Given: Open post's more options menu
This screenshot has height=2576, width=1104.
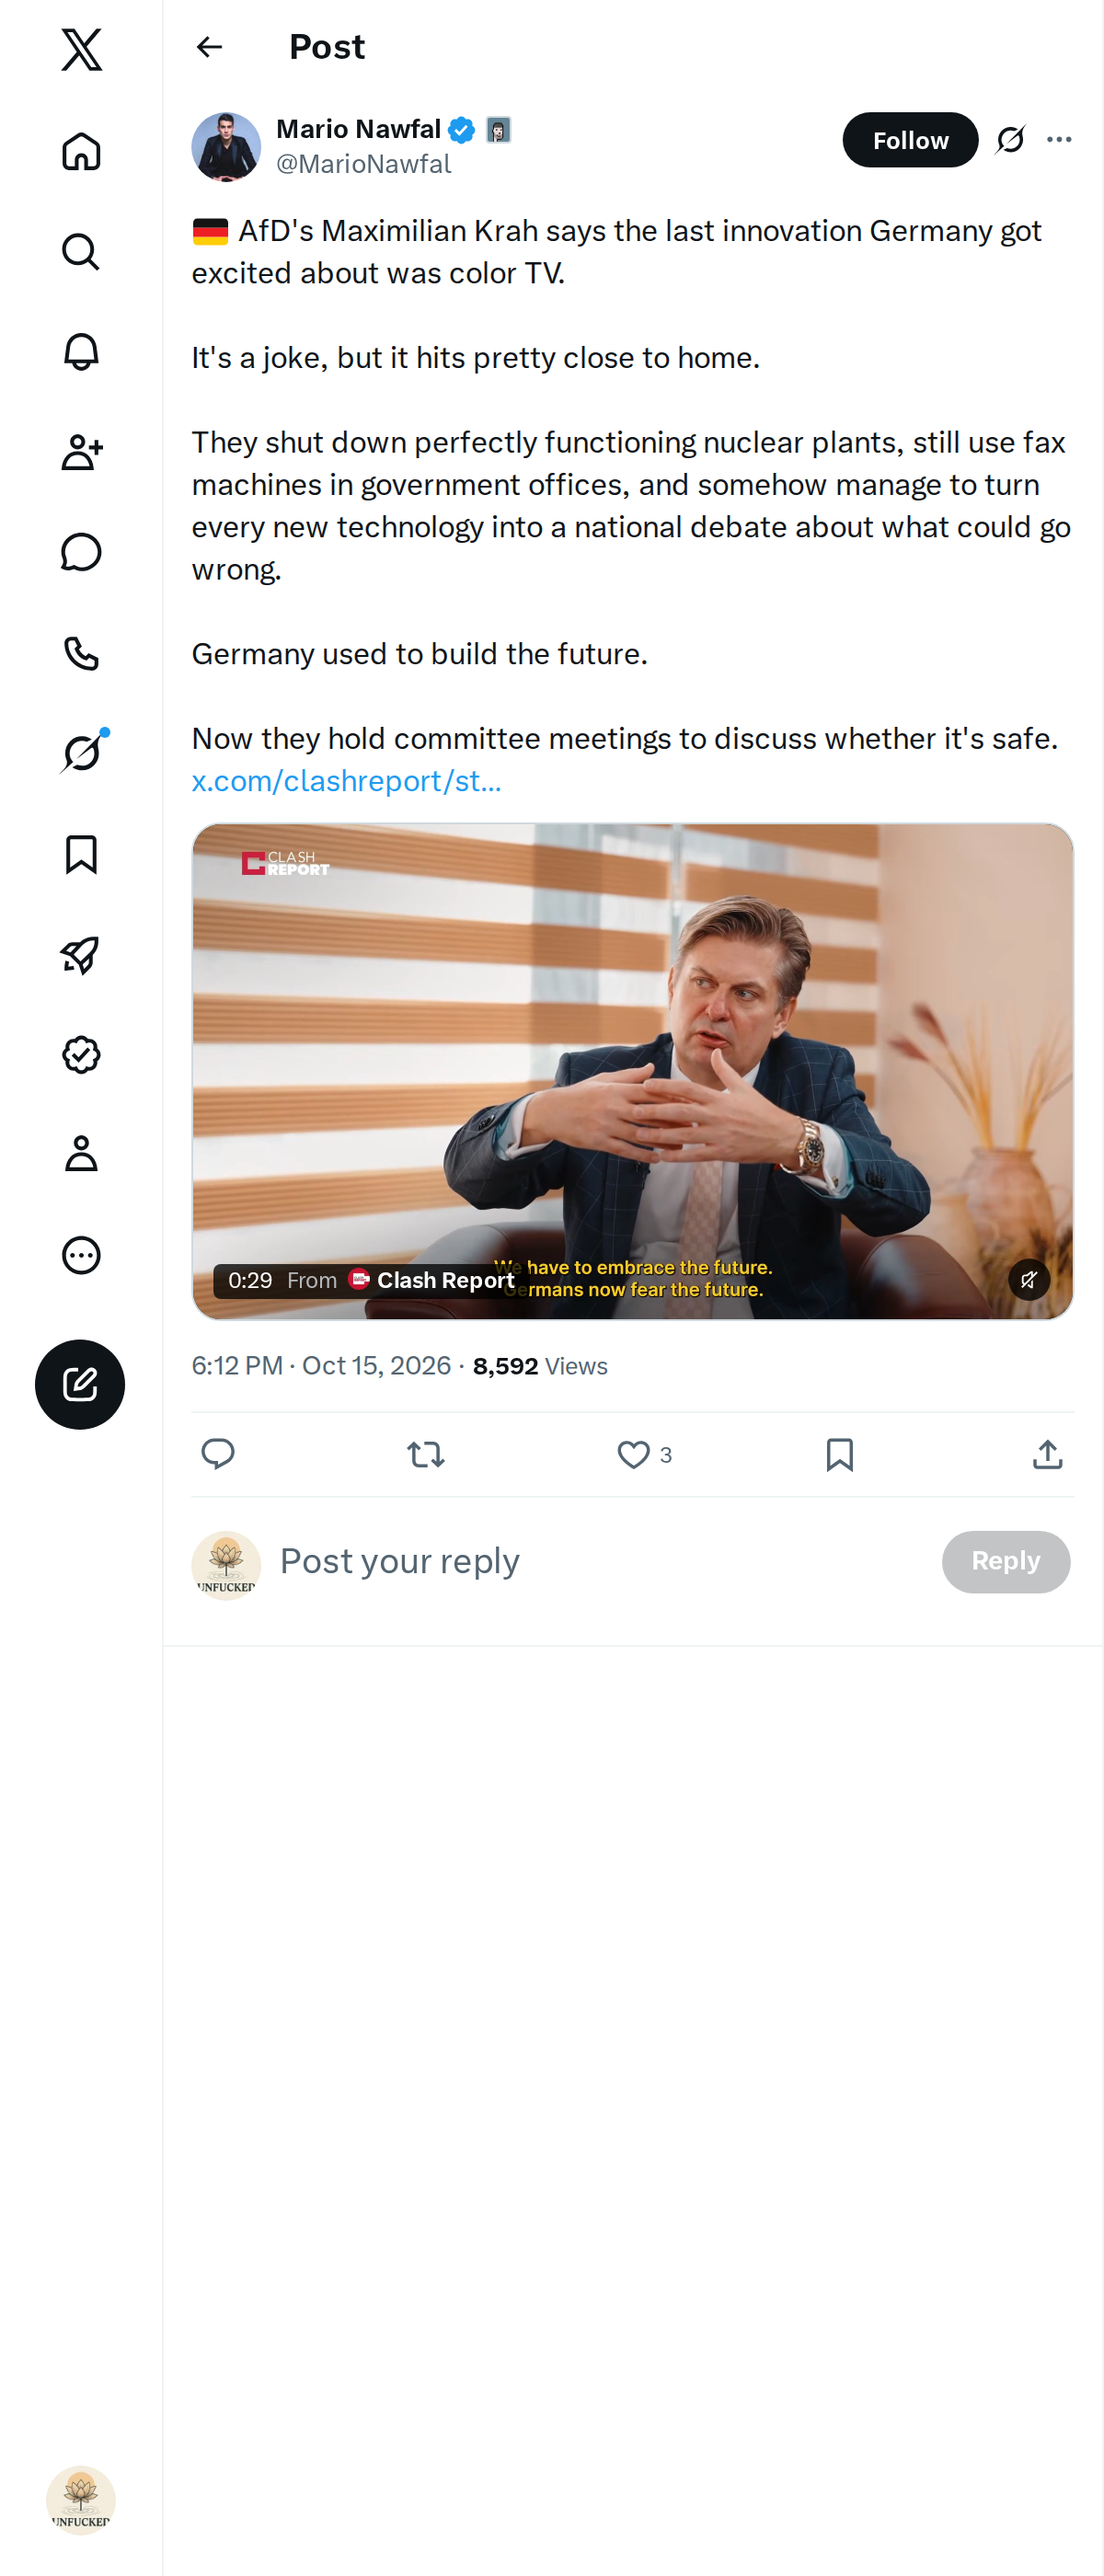Looking at the screenshot, I should 1059,140.
